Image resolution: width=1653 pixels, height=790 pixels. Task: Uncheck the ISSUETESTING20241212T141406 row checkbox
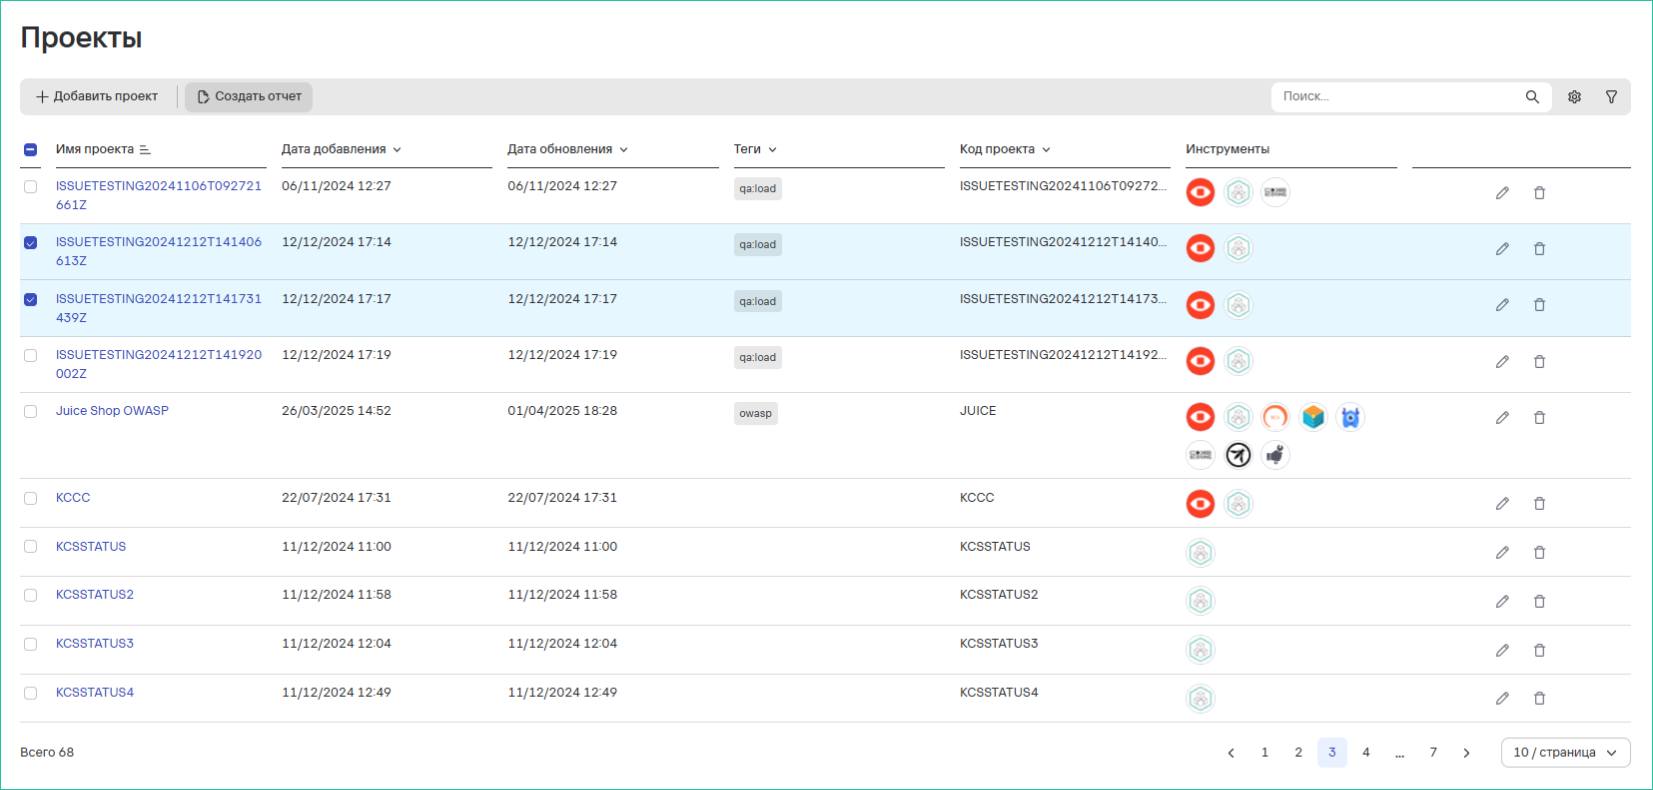pos(31,243)
